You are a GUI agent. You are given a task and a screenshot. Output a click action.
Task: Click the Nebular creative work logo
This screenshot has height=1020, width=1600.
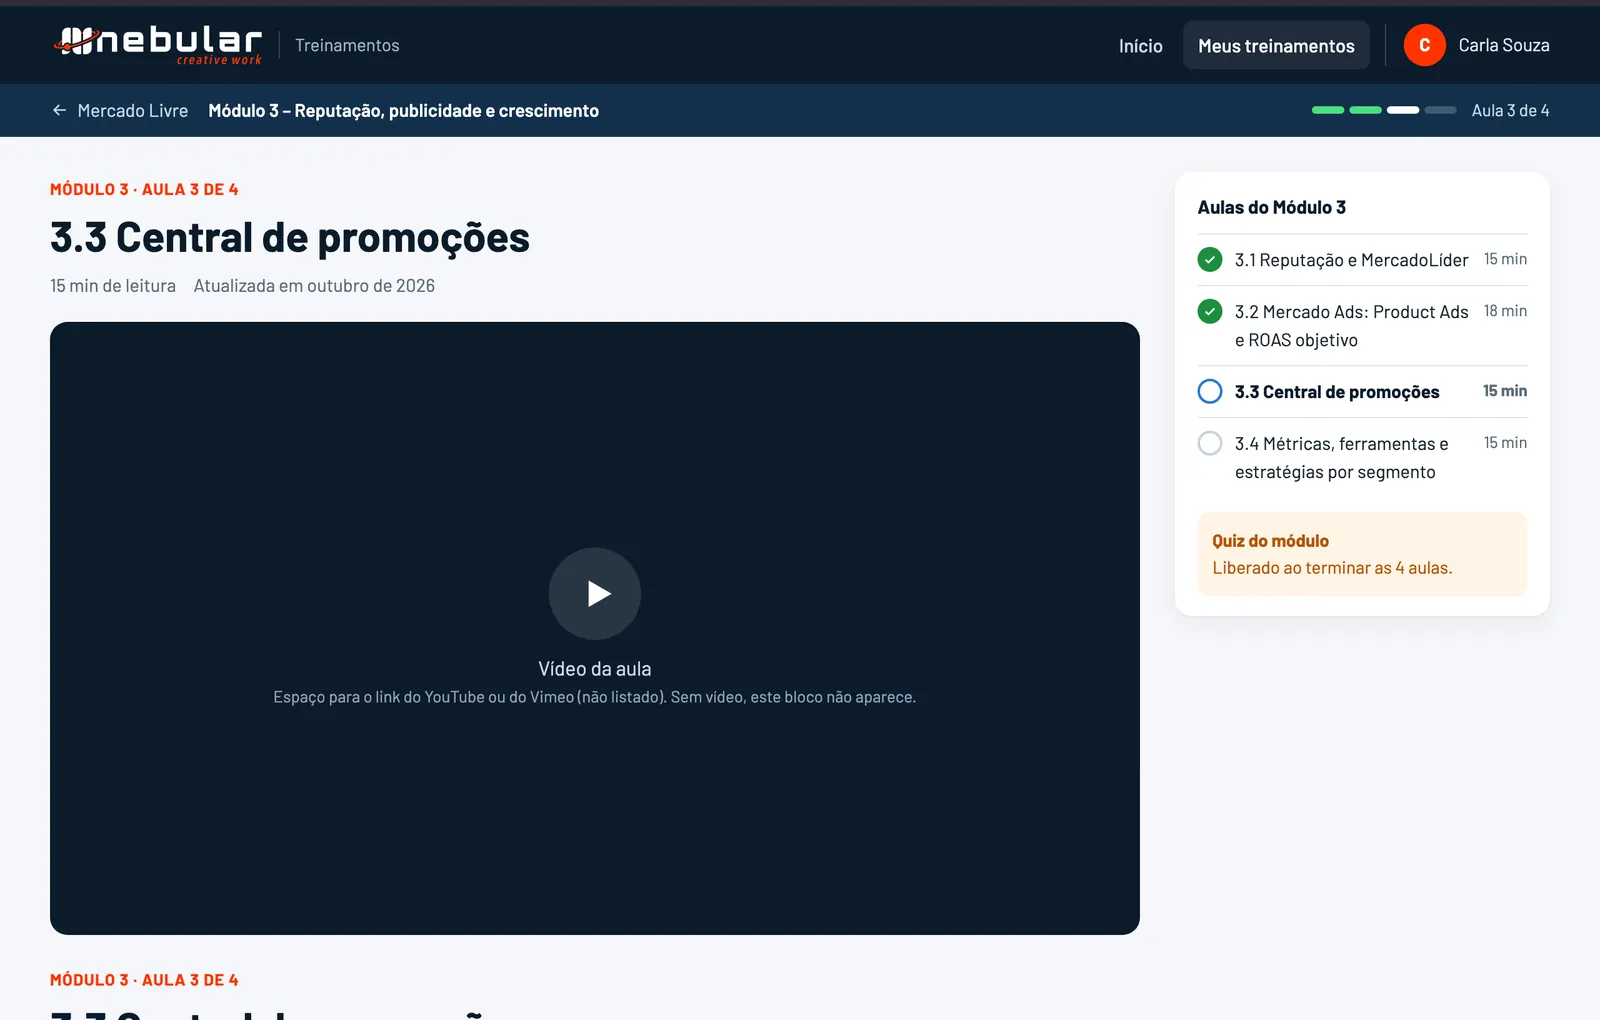(158, 45)
